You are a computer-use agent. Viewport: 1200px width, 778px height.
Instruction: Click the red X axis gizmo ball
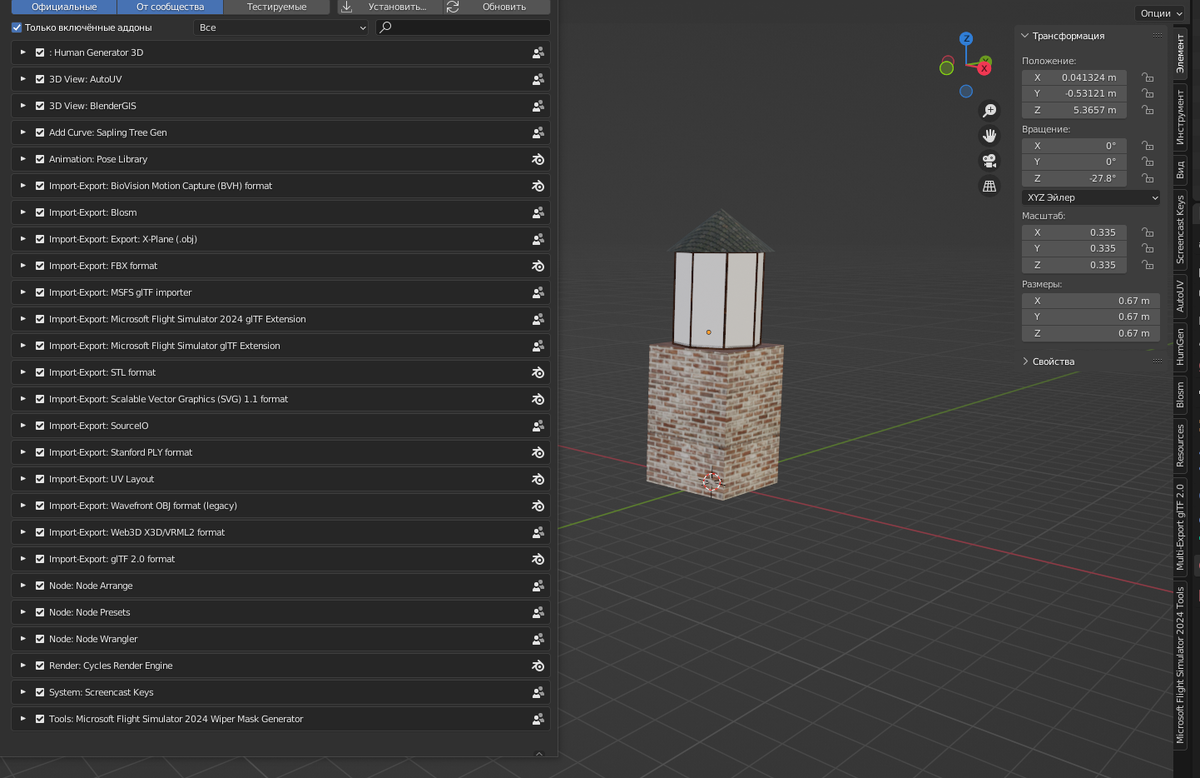pos(985,68)
